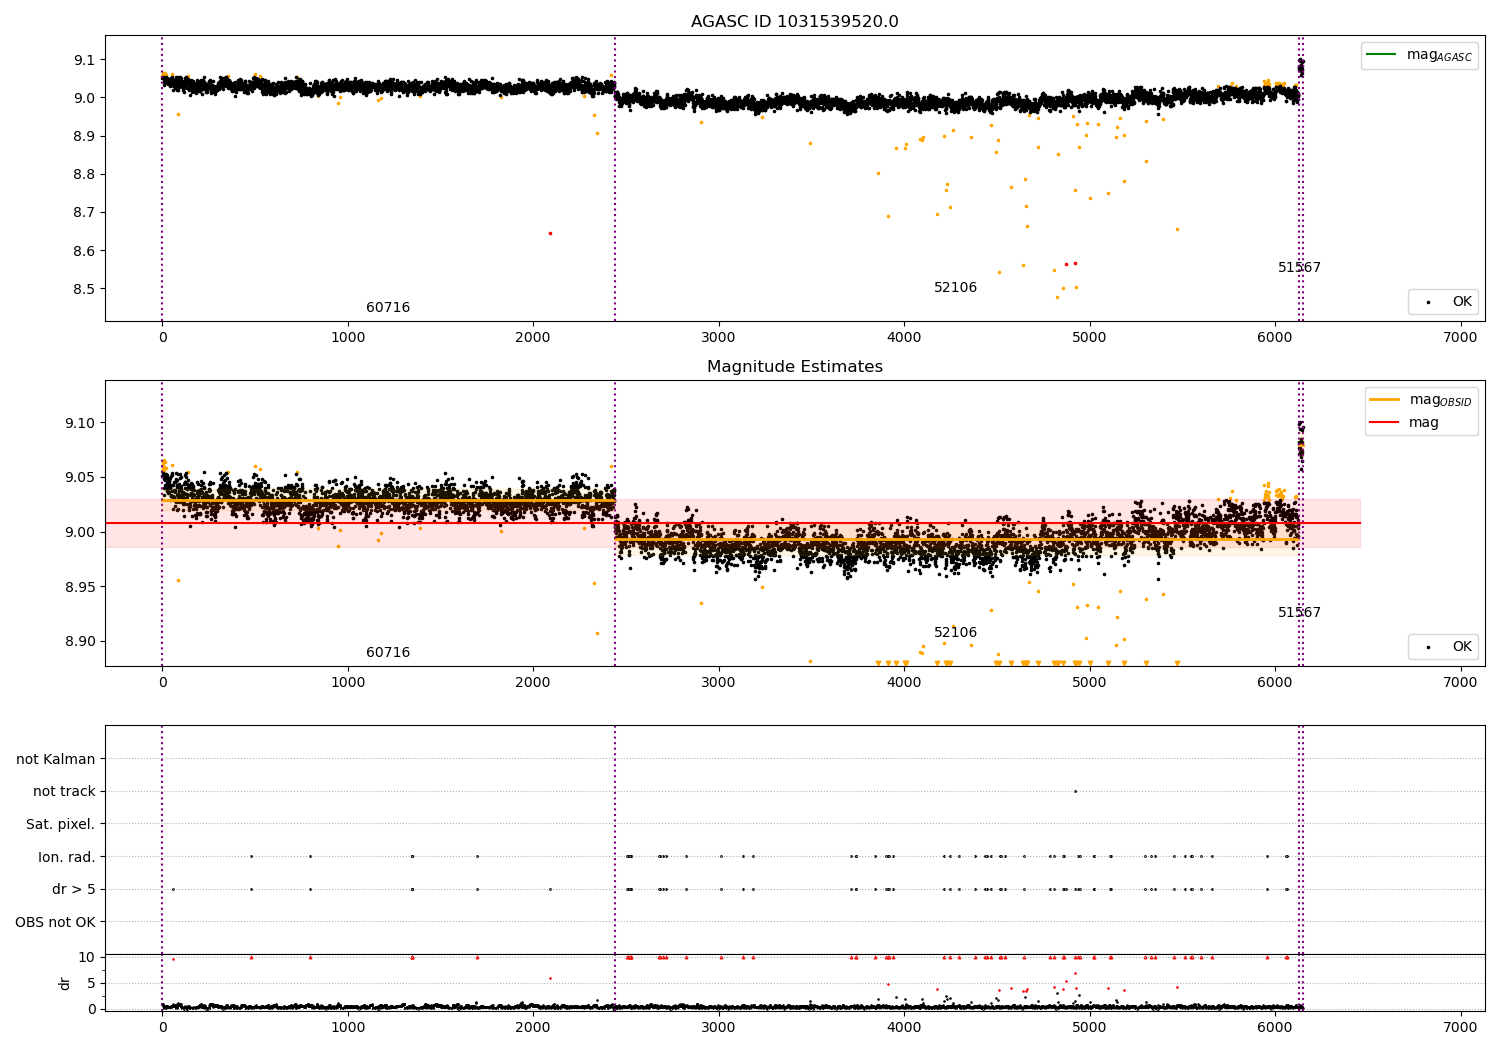Click y-axis tick '9.05' on middle plot
The width and height of the screenshot is (1500, 1050).
pyautogui.click(x=81, y=477)
